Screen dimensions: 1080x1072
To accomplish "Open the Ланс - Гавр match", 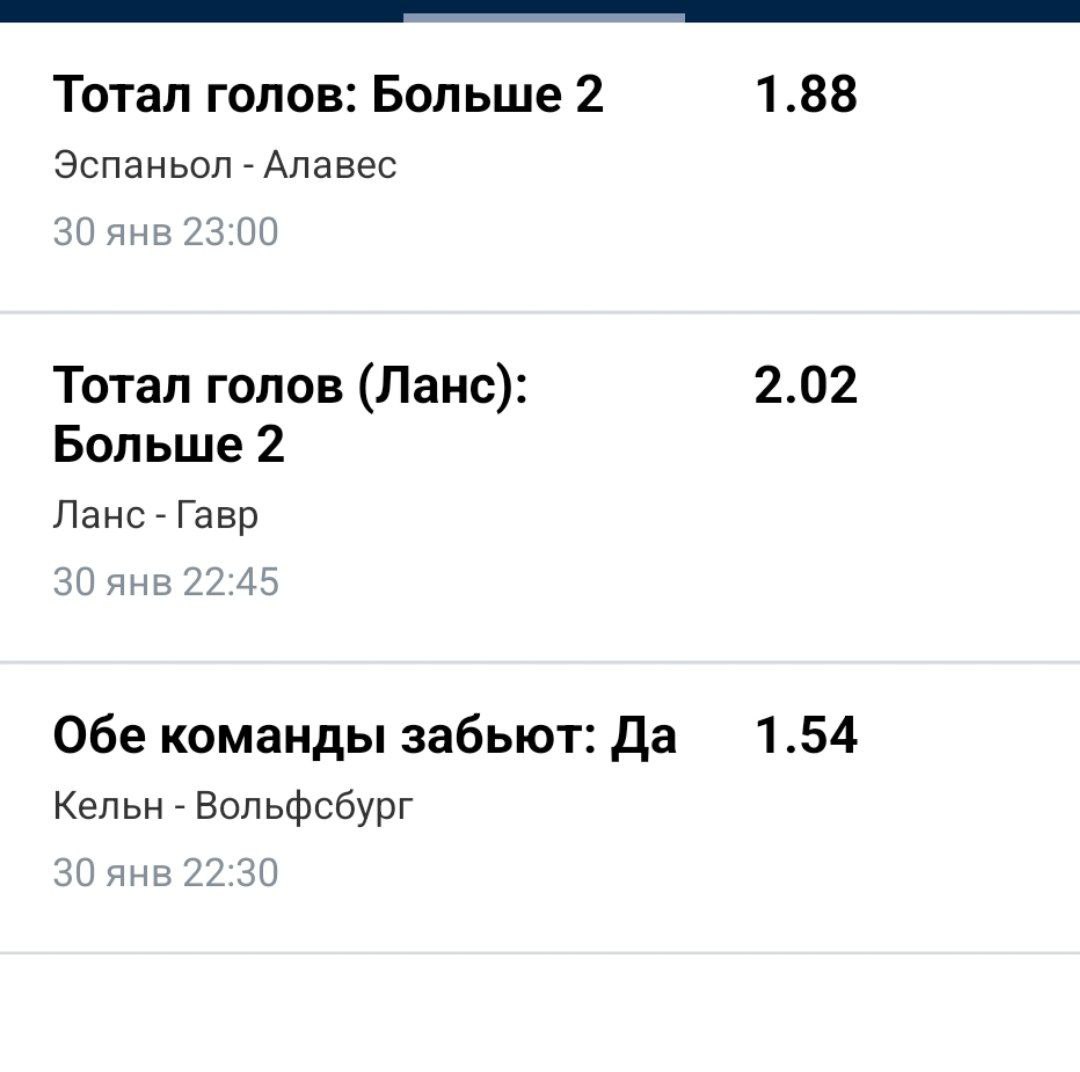I will [x=156, y=515].
